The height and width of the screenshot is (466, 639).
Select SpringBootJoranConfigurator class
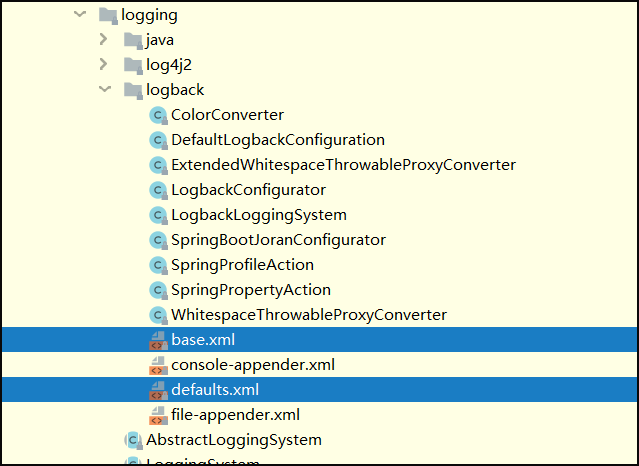(278, 240)
